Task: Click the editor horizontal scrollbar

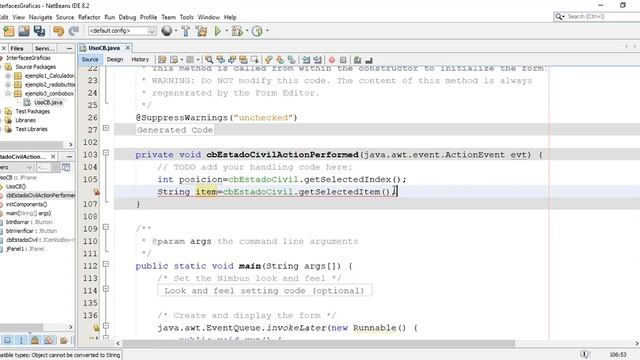Action: pos(318,344)
